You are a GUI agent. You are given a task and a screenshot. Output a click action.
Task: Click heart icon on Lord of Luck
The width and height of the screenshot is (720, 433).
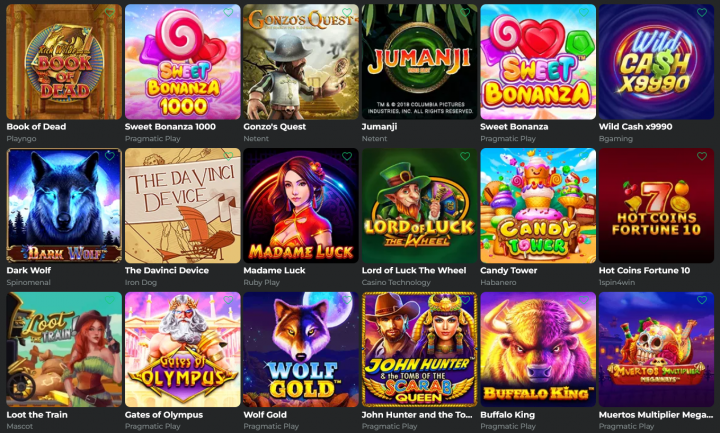[x=465, y=157]
